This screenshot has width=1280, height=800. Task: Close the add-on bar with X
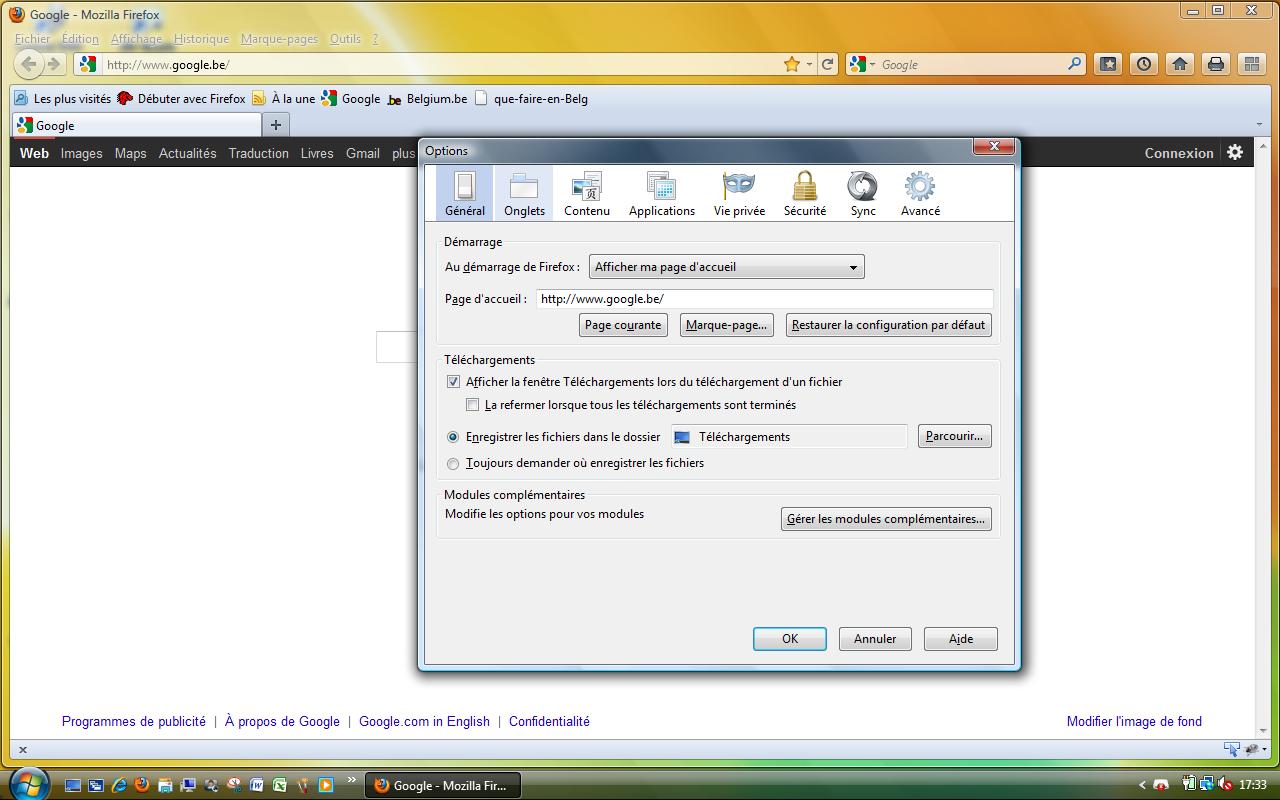pyautogui.click(x=23, y=749)
